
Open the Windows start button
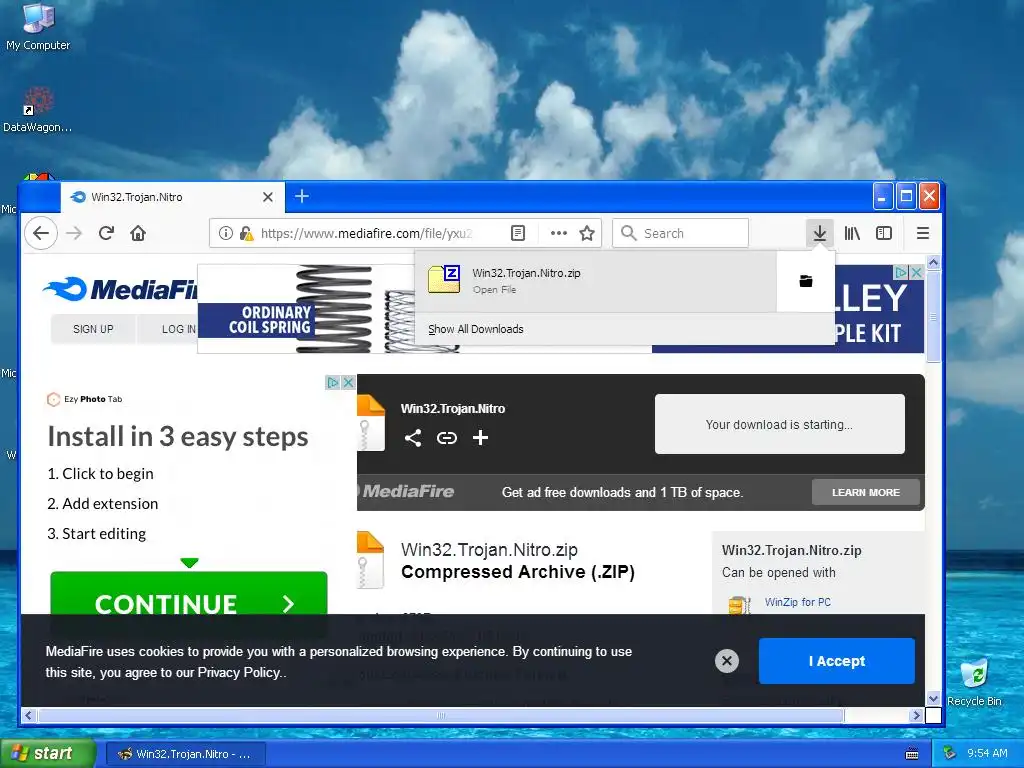point(47,754)
